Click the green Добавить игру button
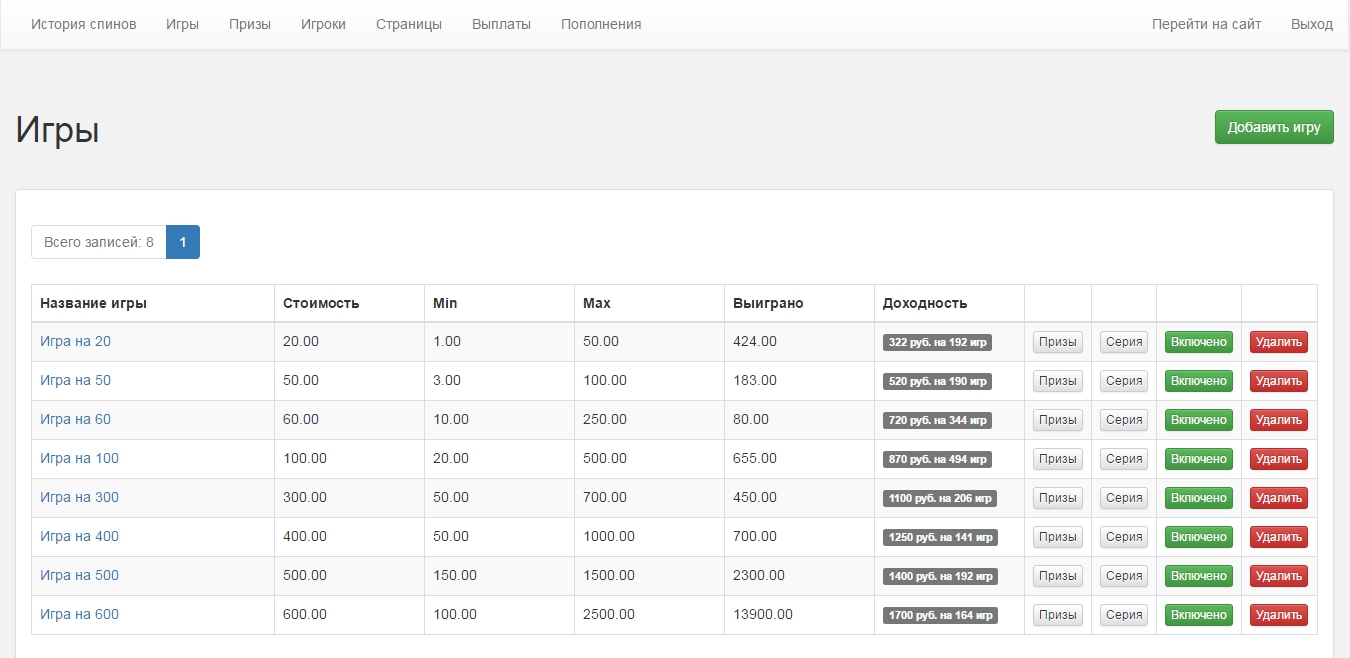Screen dimensions: 1350x658 (1273, 127)
